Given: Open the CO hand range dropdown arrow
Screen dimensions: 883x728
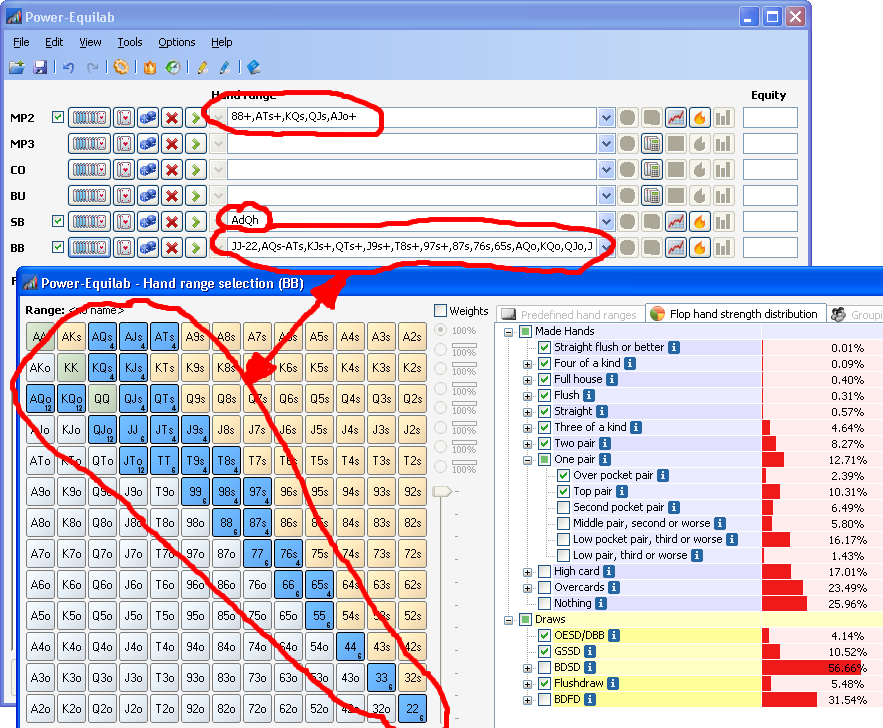Looking at the screenshot, I should pos(606,170).
